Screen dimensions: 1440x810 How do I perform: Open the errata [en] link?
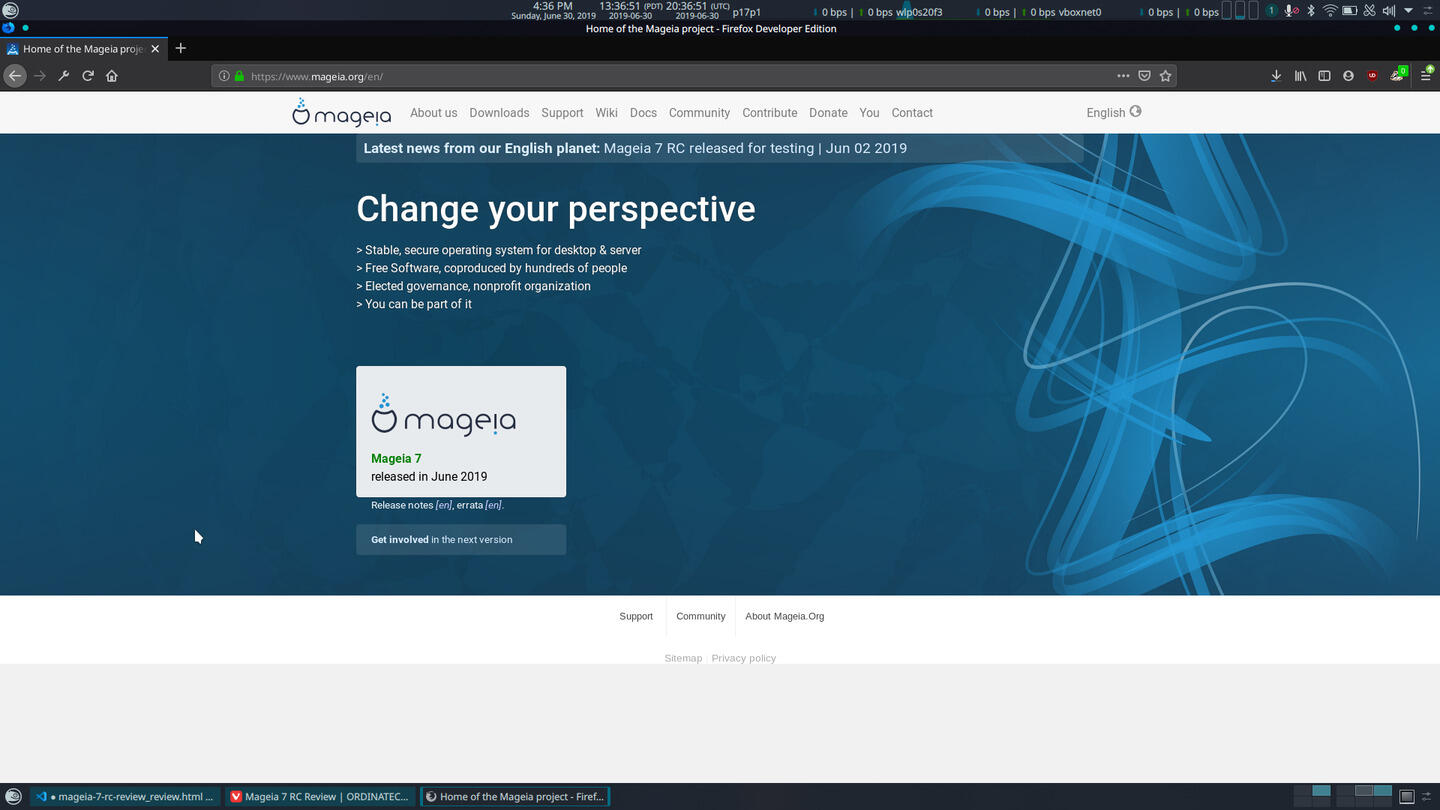(x=479, y=505)
